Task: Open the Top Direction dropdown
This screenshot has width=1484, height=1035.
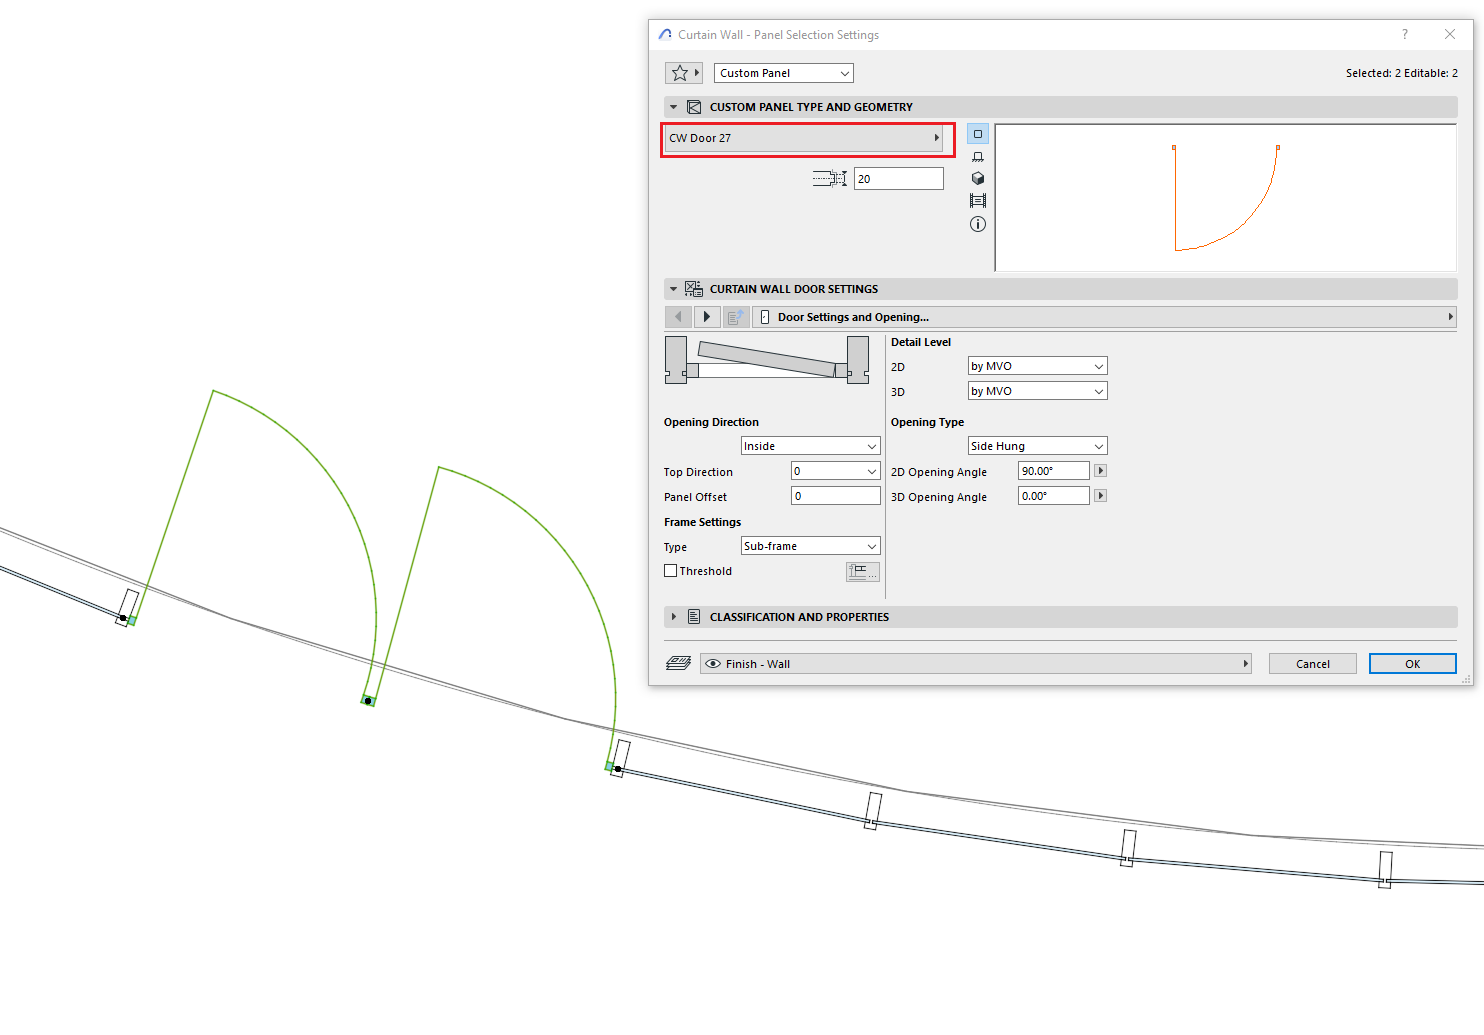Action: 835,471
